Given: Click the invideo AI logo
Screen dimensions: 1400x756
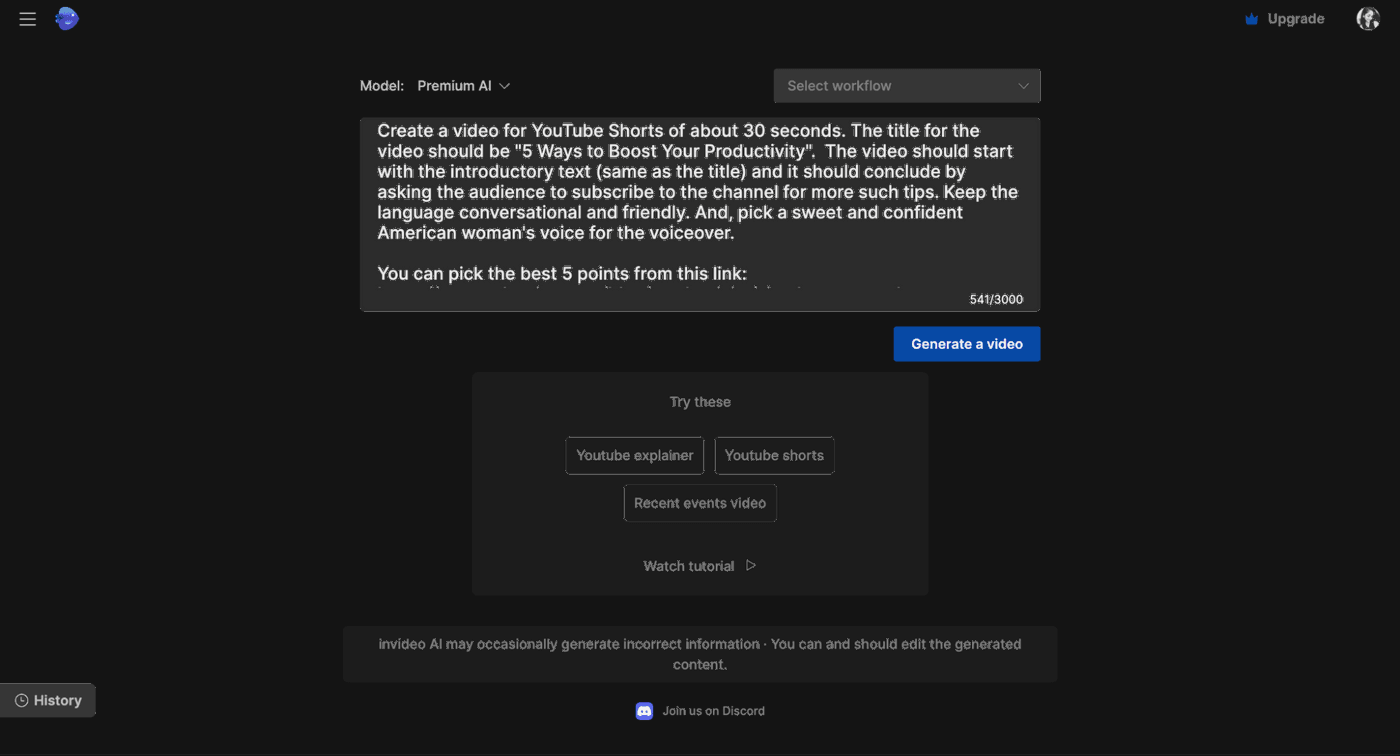Looking at the screenshot, I should 67,18.
